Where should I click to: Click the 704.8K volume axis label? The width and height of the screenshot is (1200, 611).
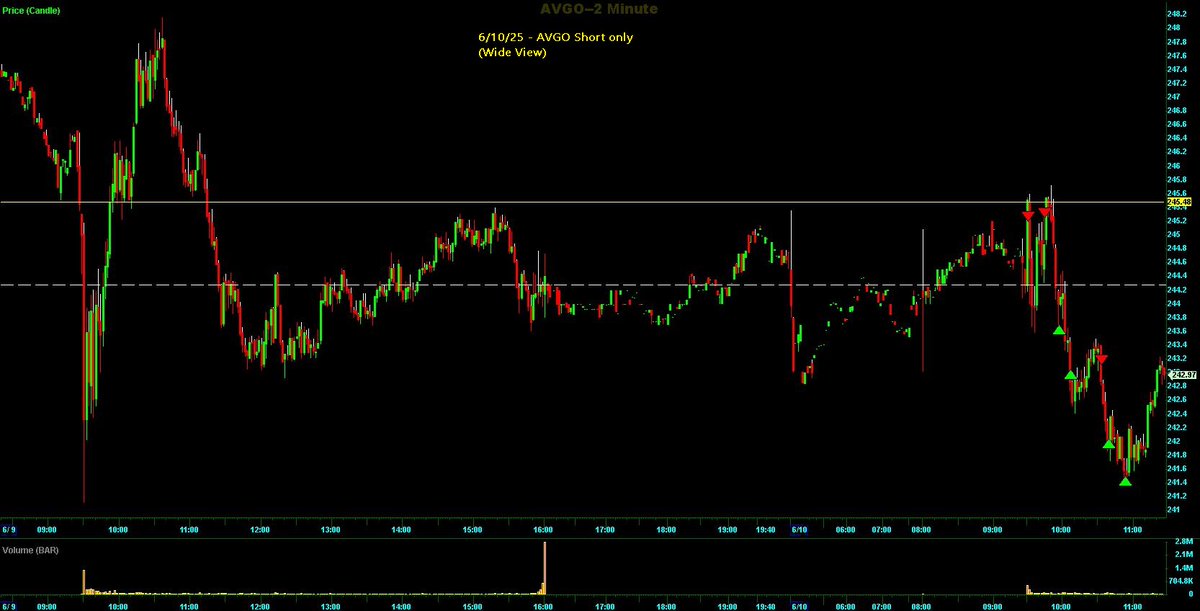(1181, 580)
